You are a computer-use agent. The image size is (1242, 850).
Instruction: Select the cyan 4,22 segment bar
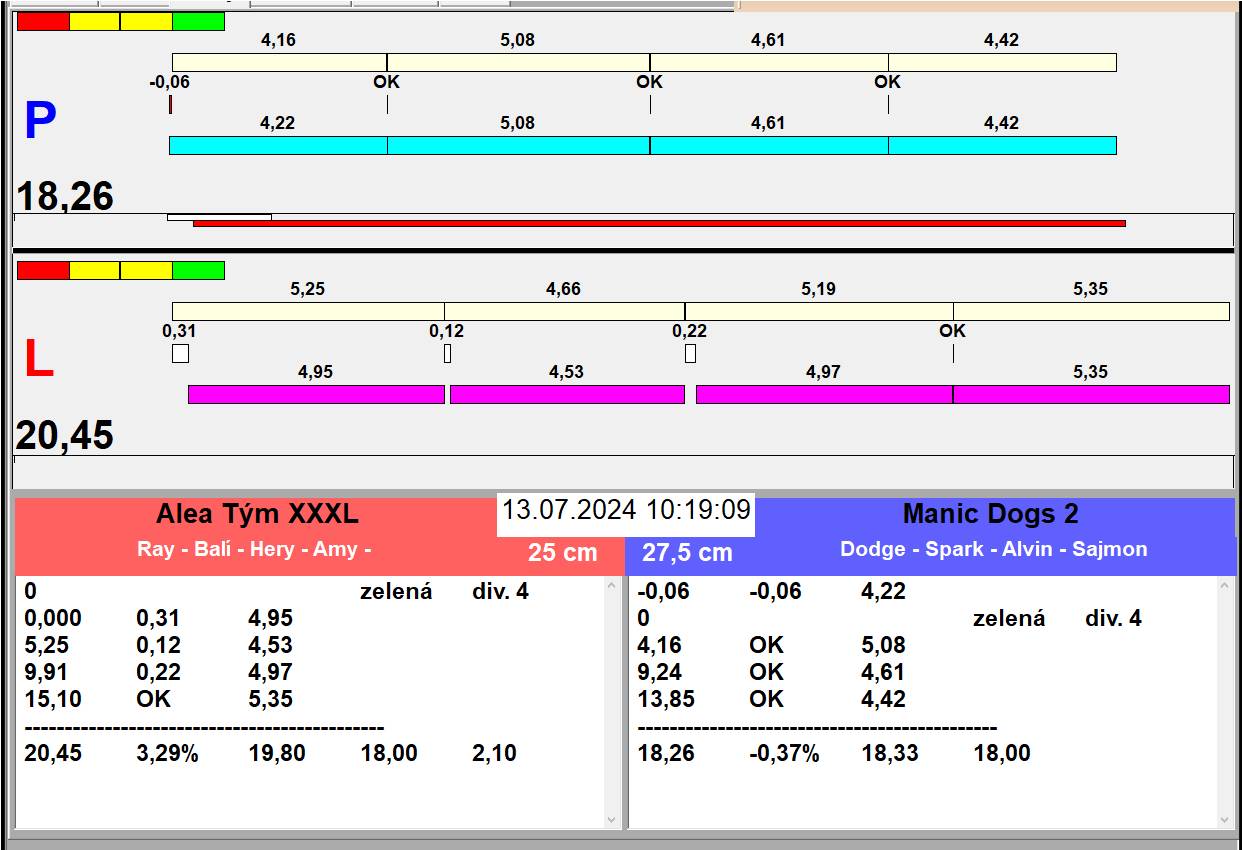(x=278, y=145)
